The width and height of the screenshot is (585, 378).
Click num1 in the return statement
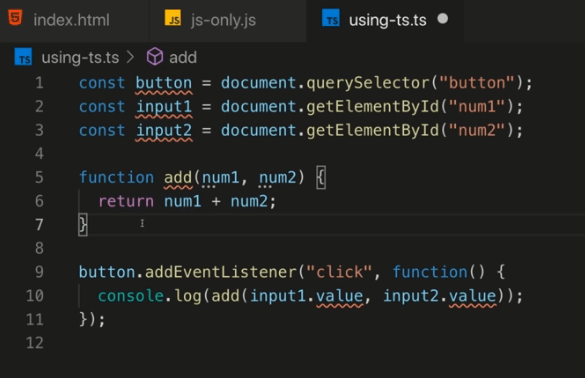tap(183, 202)
